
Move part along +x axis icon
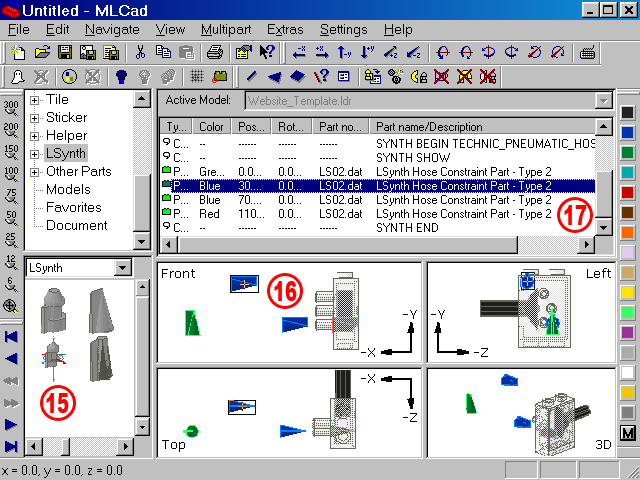tap(322, 53)
